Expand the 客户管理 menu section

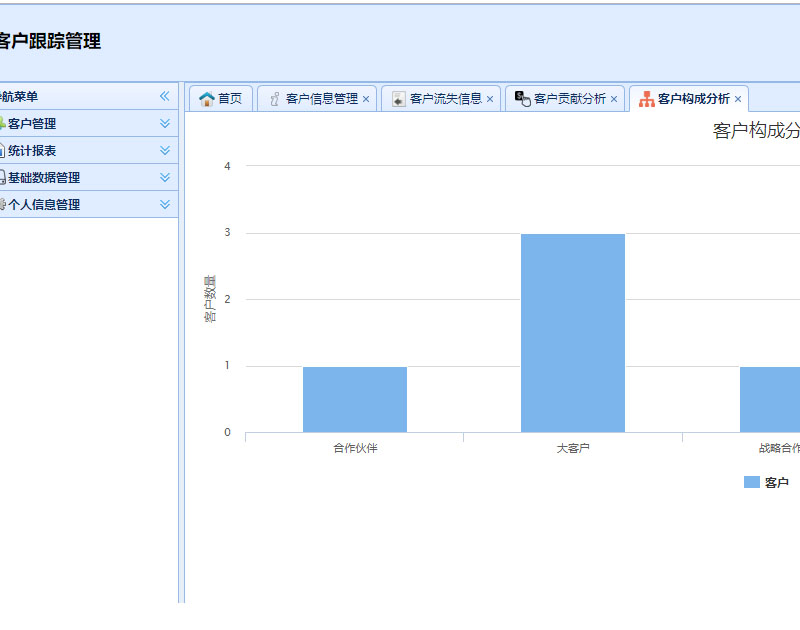click(x=165, y=124)
